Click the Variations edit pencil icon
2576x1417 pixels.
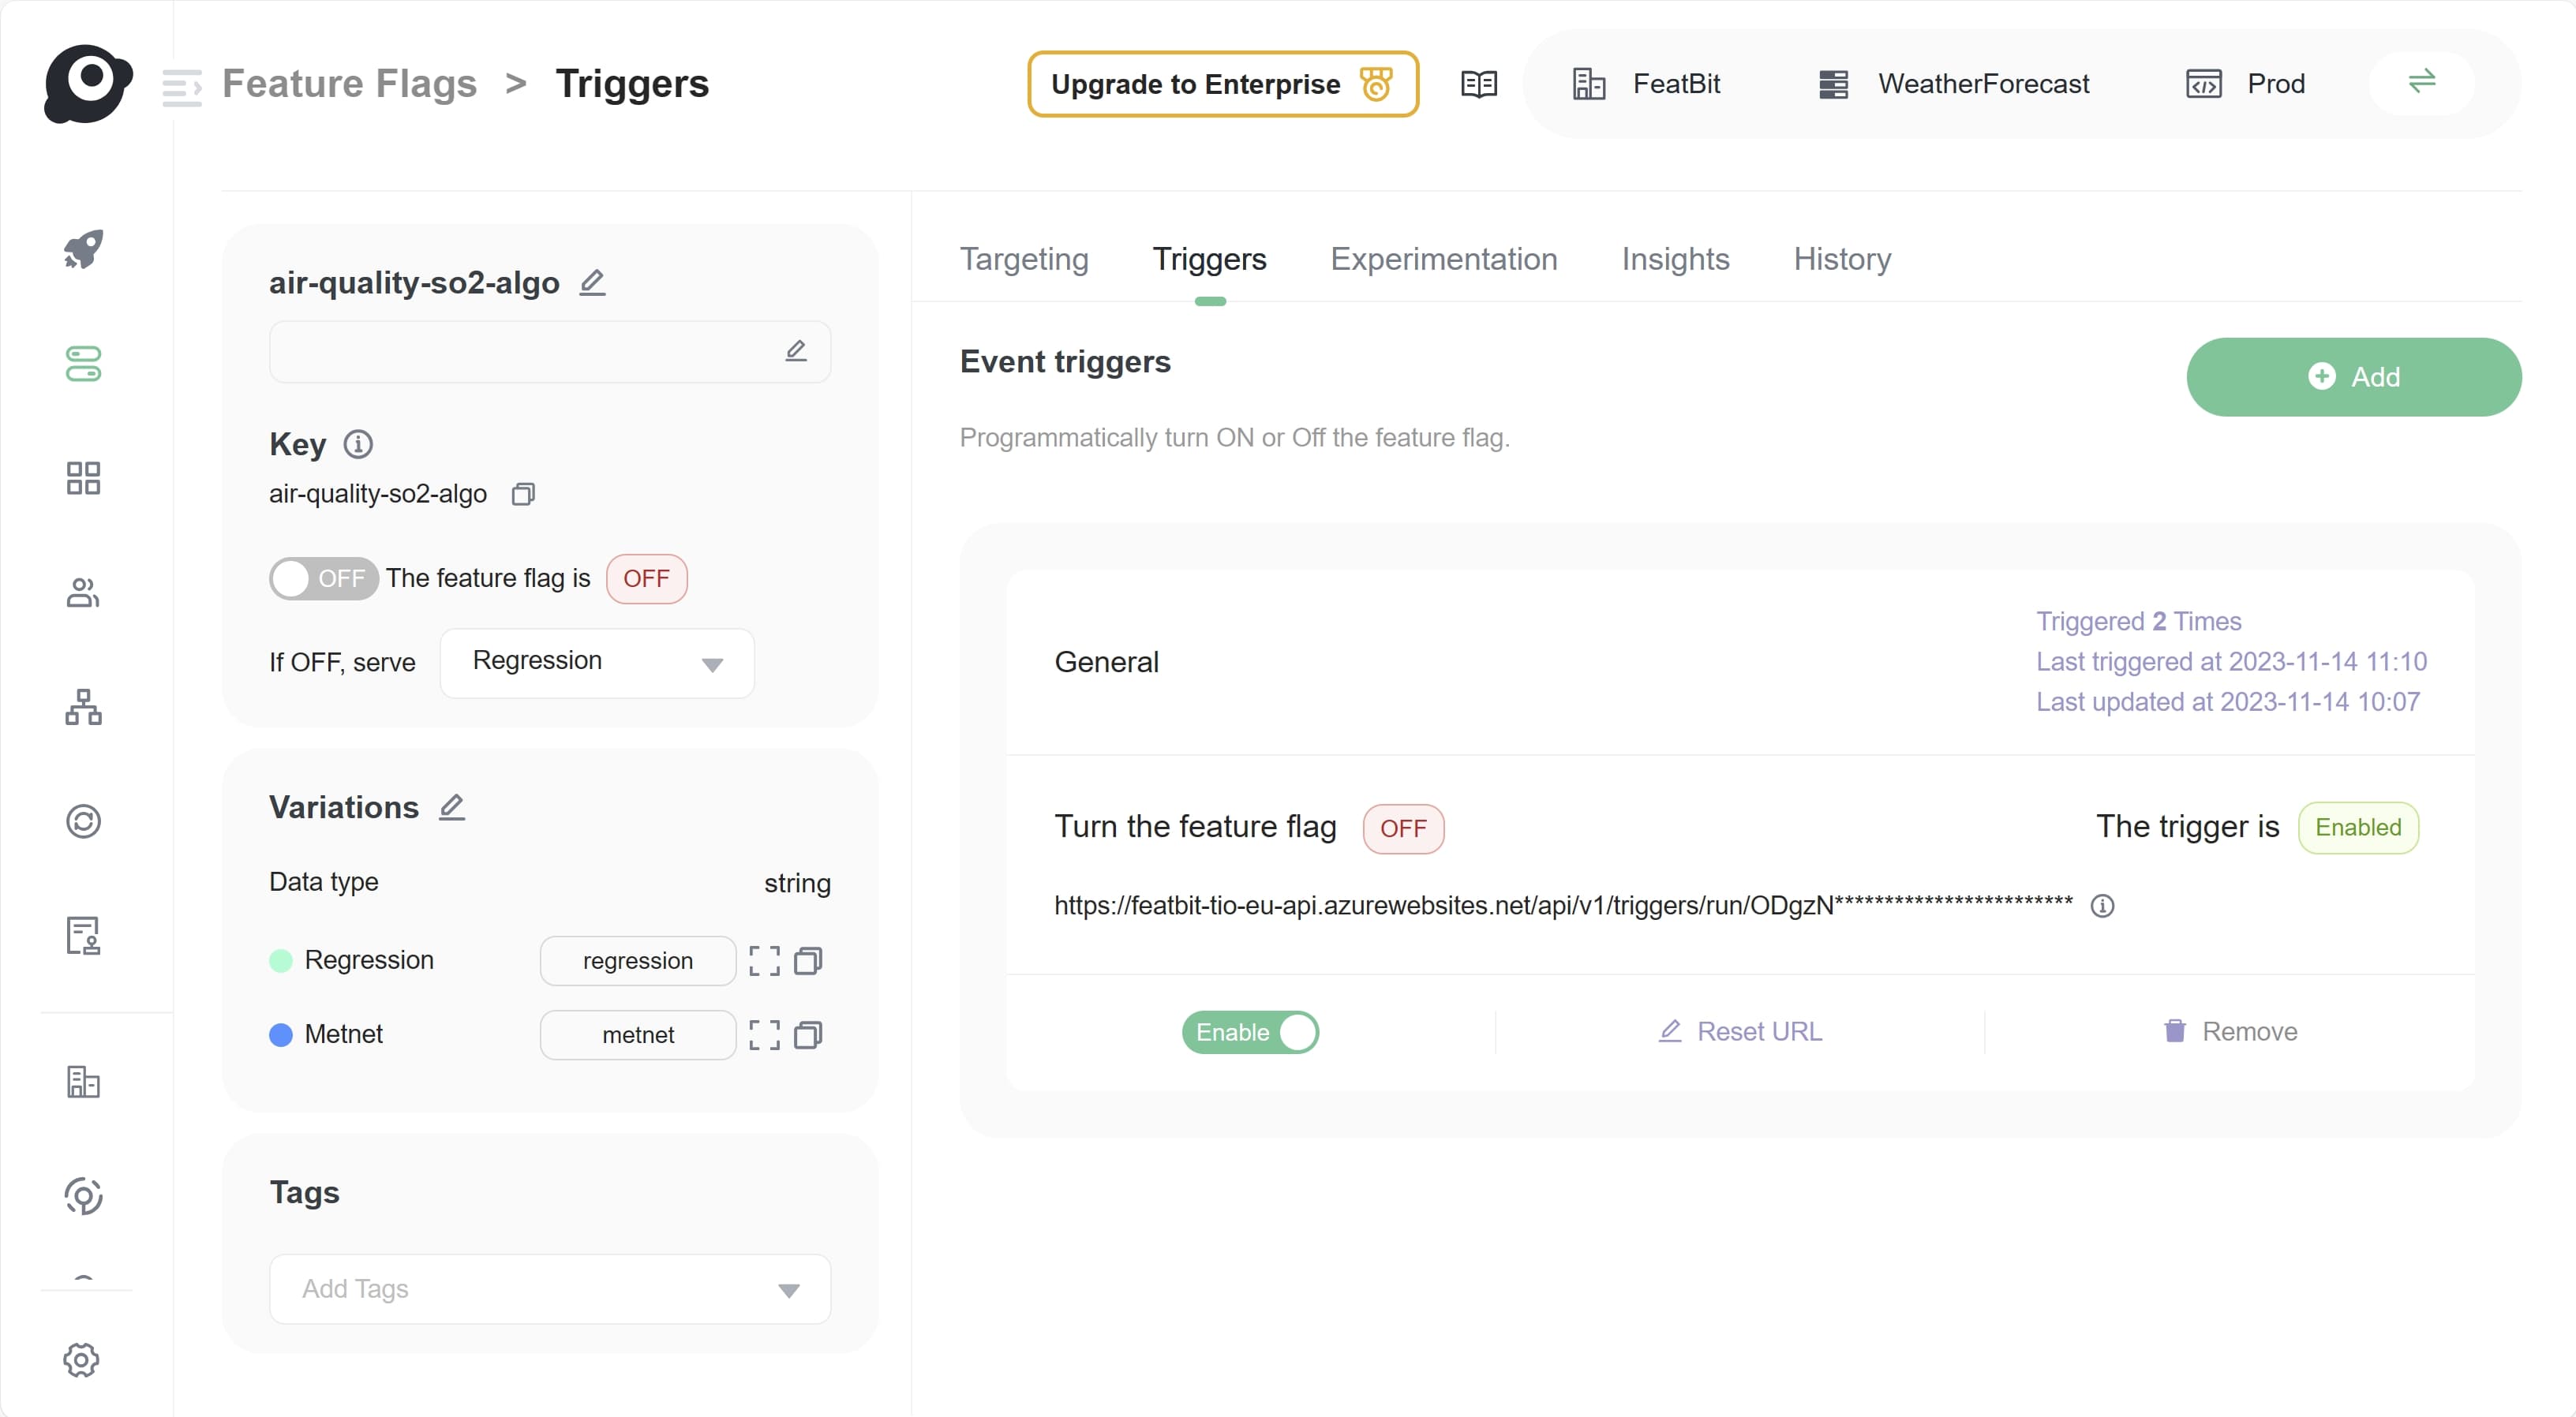[452, 807]
